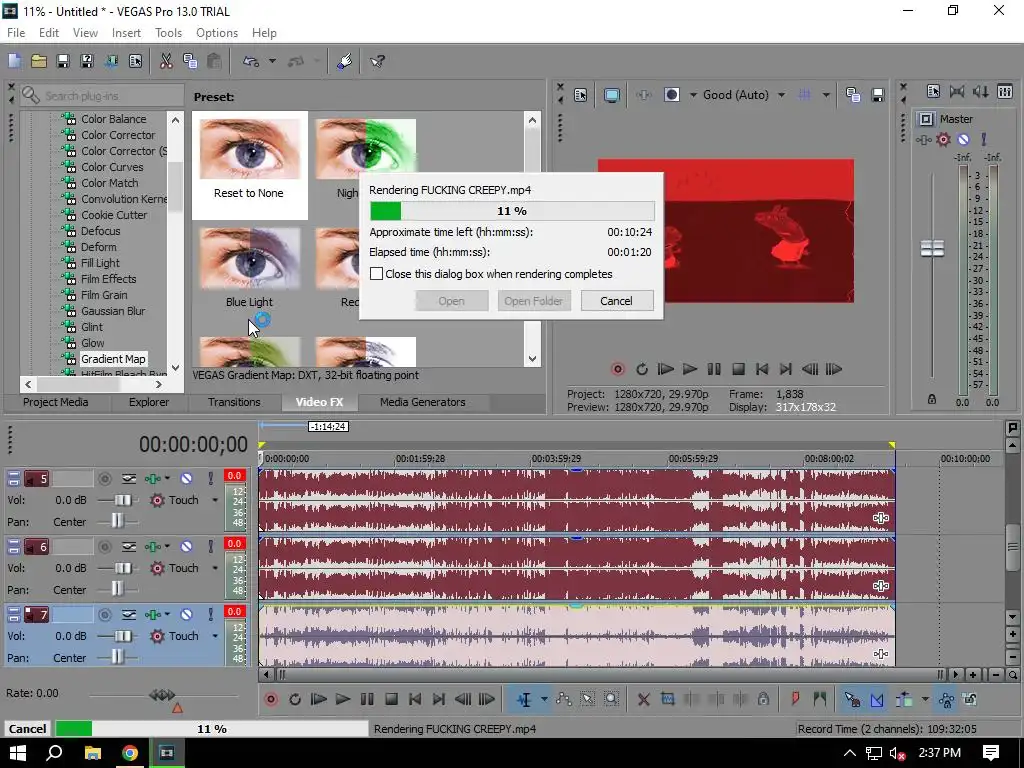Click the Master mute icon
This screenshot has height=768, width=1024.
tap(963, 139)
